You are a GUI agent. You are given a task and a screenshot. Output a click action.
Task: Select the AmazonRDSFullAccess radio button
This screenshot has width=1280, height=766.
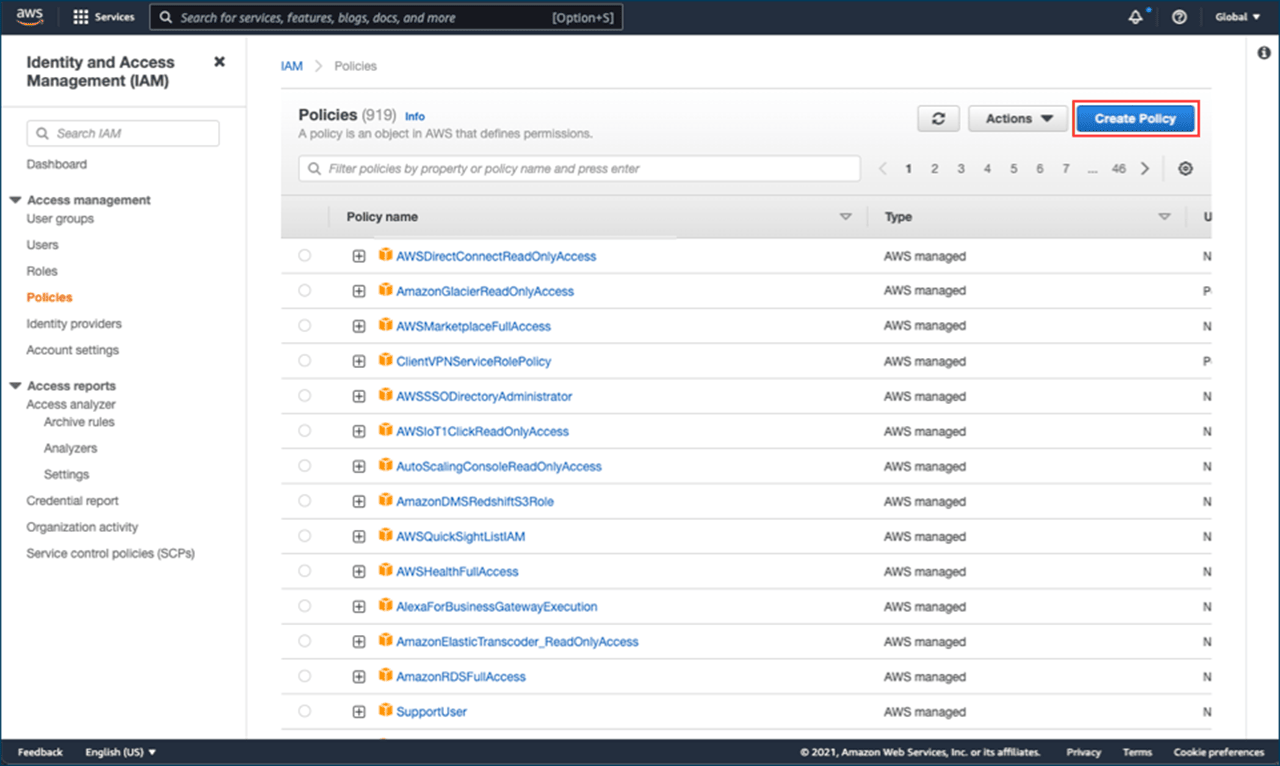pos(305,676)
